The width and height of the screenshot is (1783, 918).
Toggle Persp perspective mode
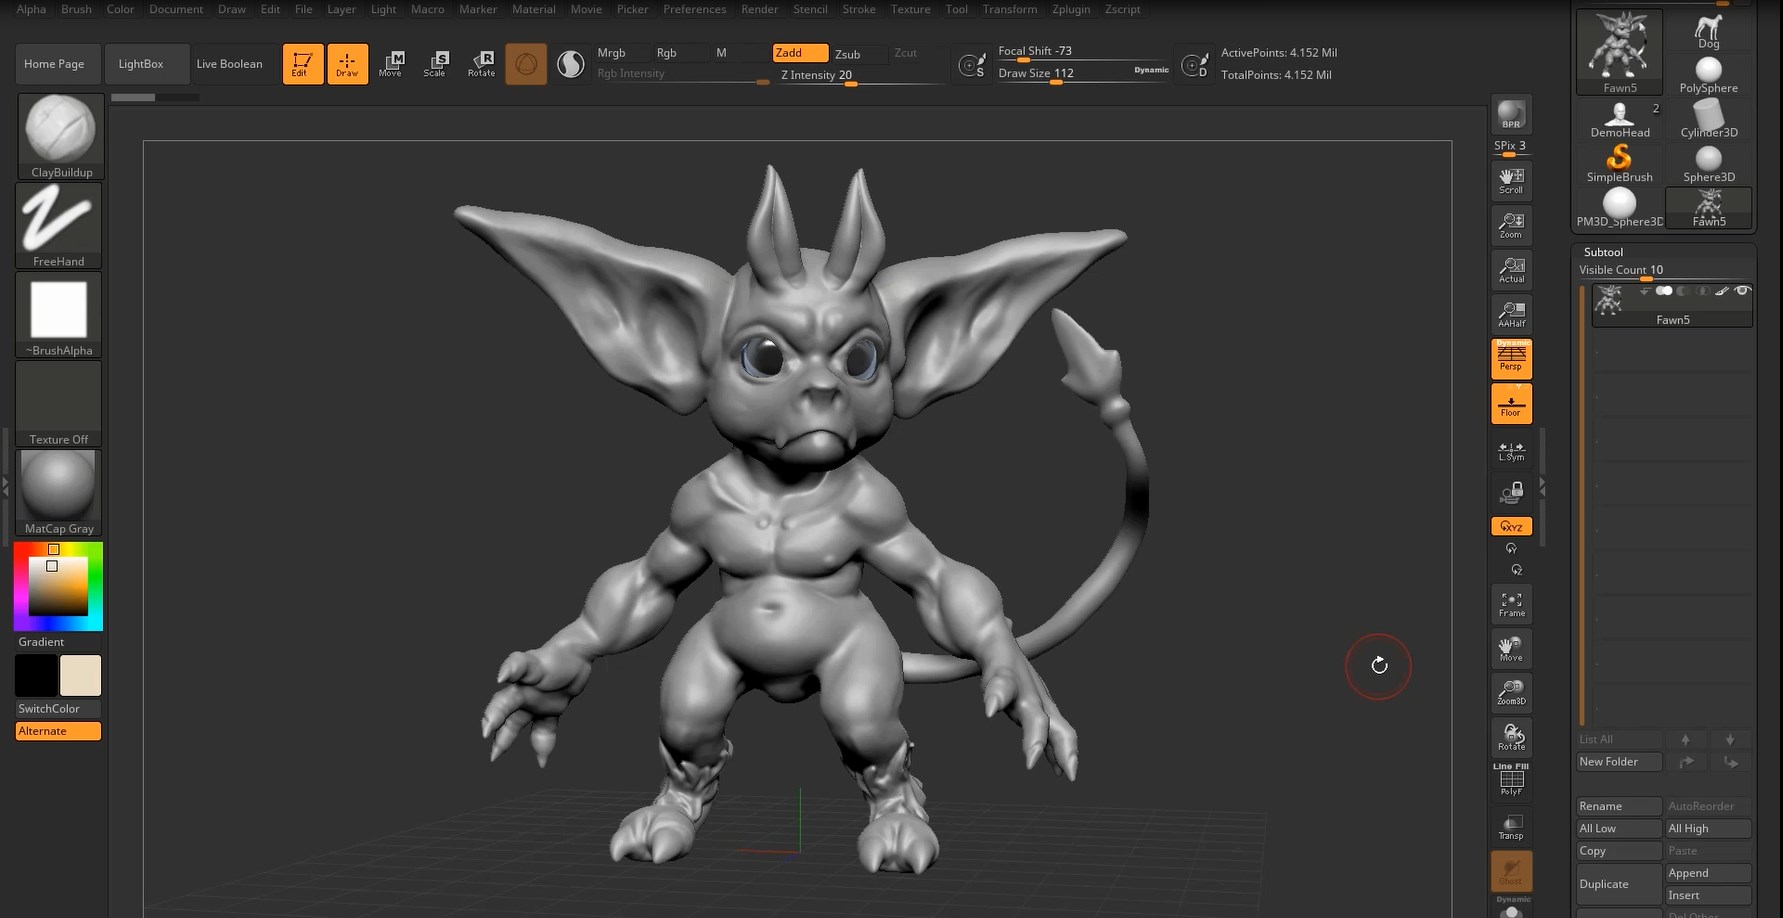tap(1511, 358)
